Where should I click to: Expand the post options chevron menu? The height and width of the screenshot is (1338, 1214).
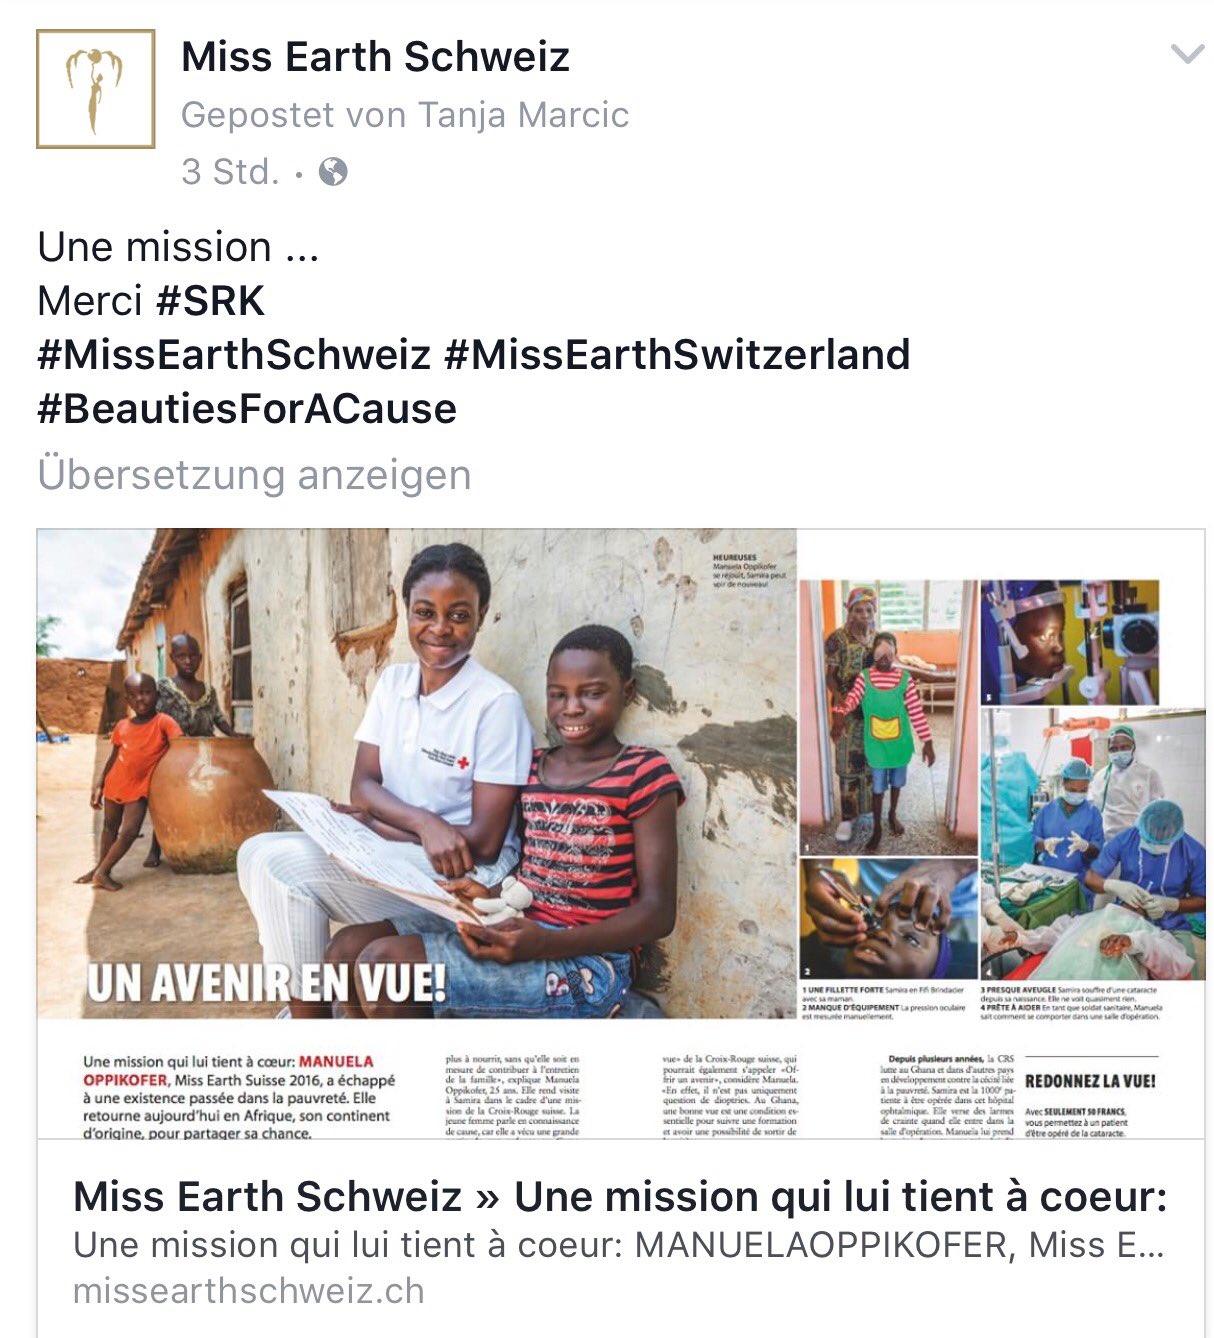pyautogui.click(x=1187, y=54)
